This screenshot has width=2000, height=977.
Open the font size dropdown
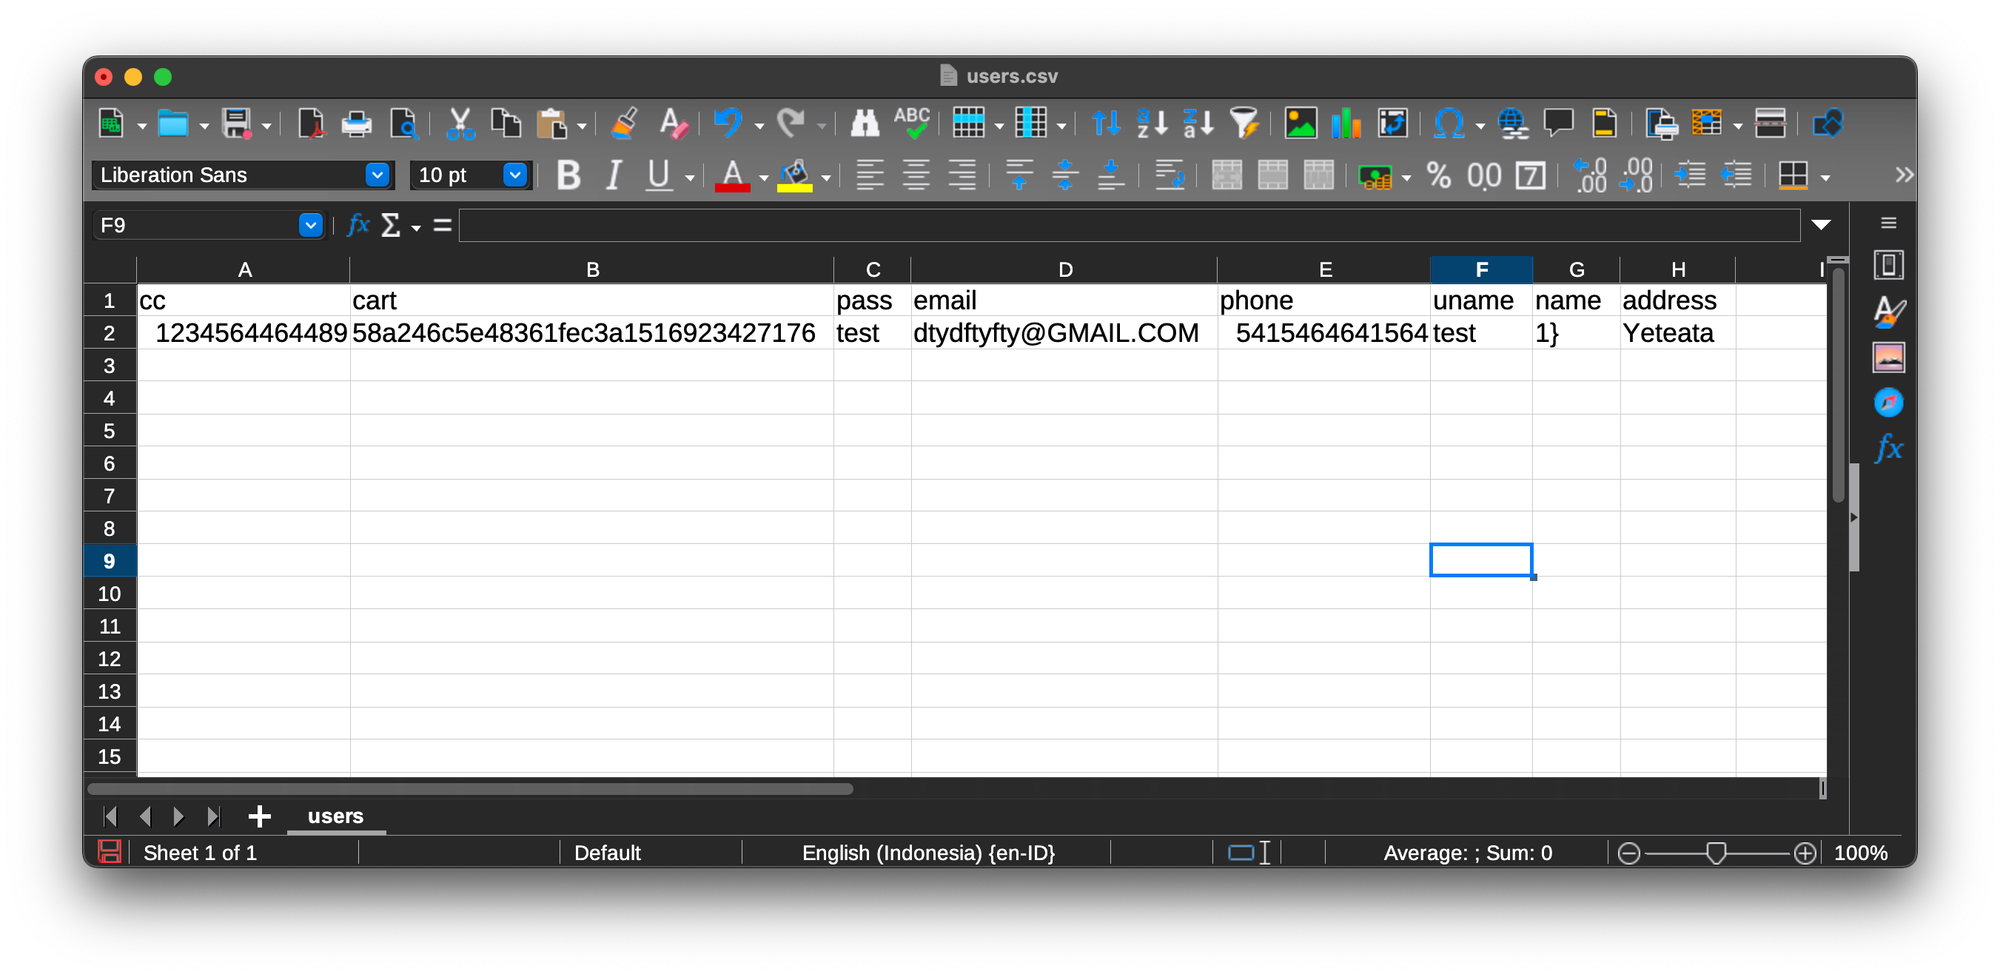515,175
